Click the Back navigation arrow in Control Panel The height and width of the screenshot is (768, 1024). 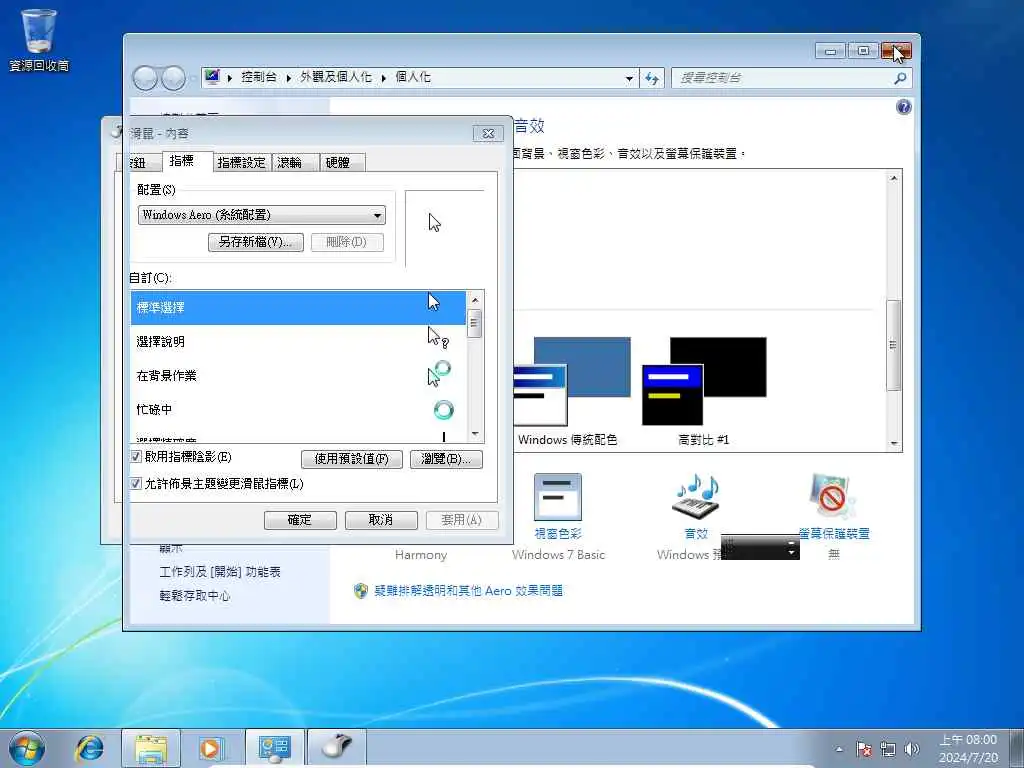[x=145, y=78]
